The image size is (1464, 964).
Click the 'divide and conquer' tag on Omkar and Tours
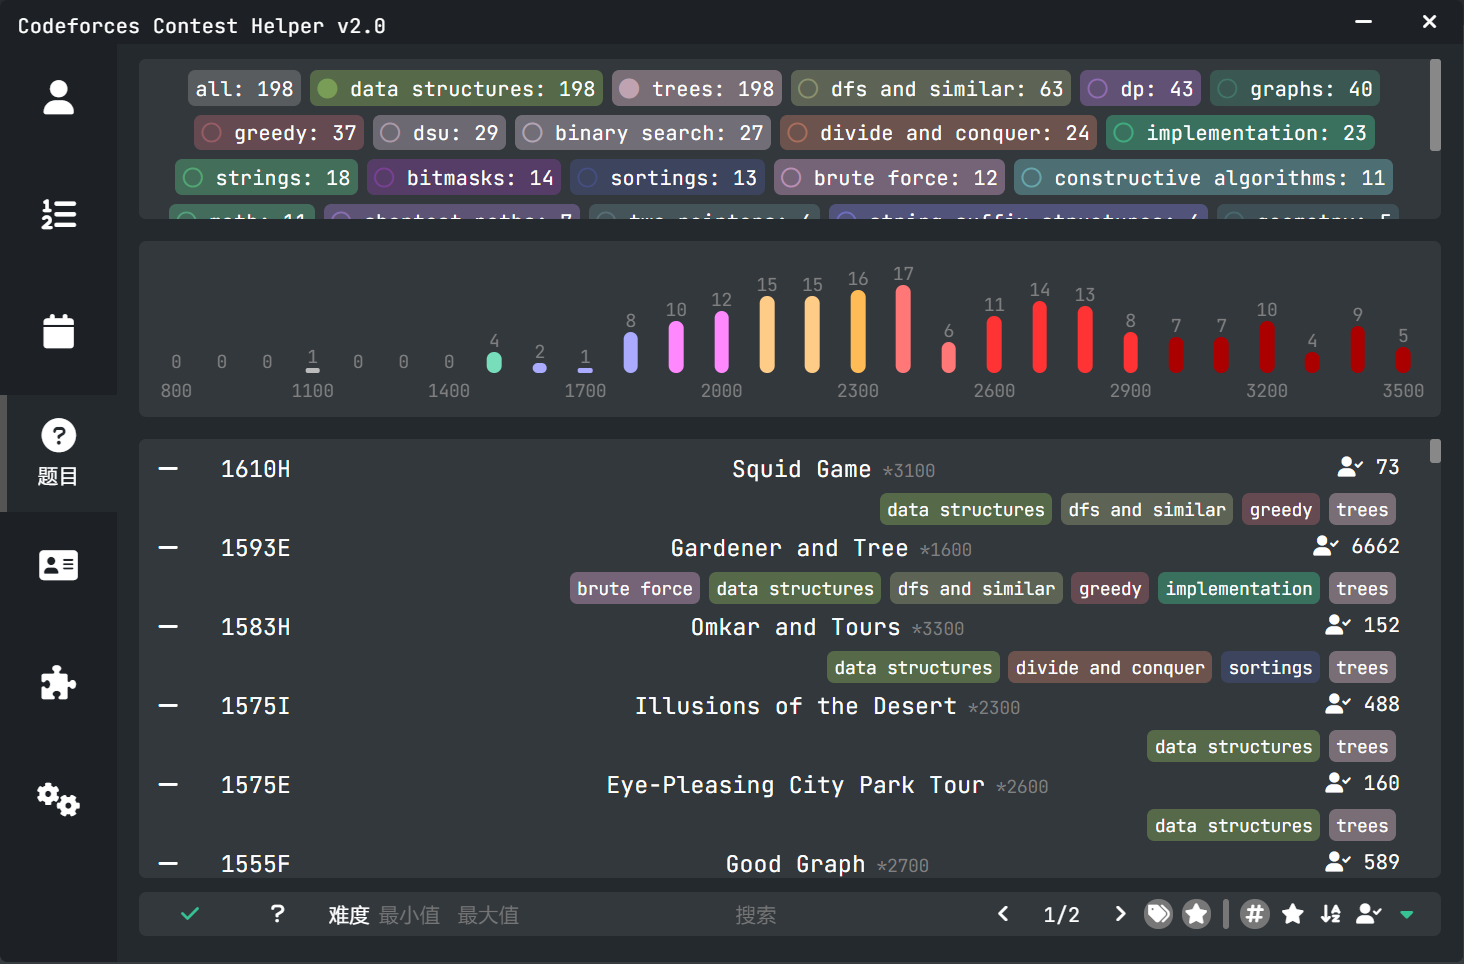[x=1109, y=668]
